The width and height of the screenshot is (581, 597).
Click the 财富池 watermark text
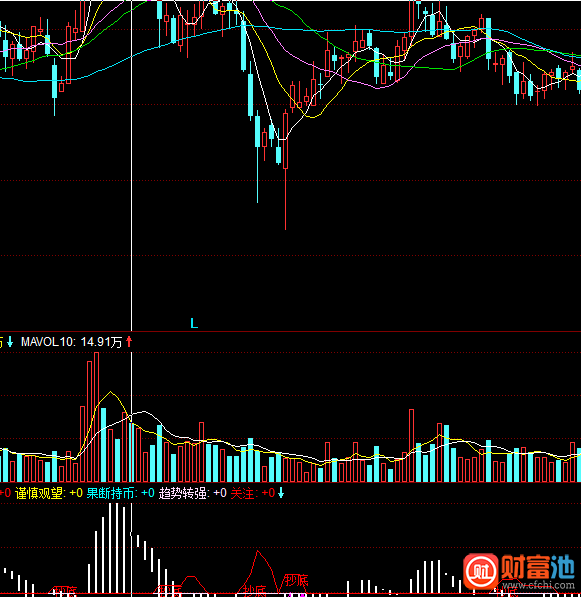[538, 567]
